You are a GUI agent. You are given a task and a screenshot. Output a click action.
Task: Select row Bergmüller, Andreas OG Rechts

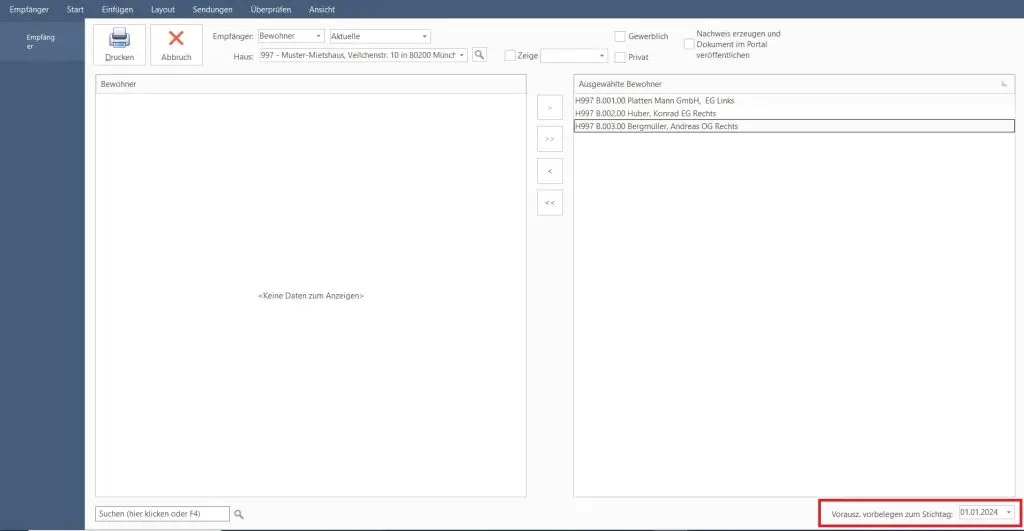(x=794, y=127)
